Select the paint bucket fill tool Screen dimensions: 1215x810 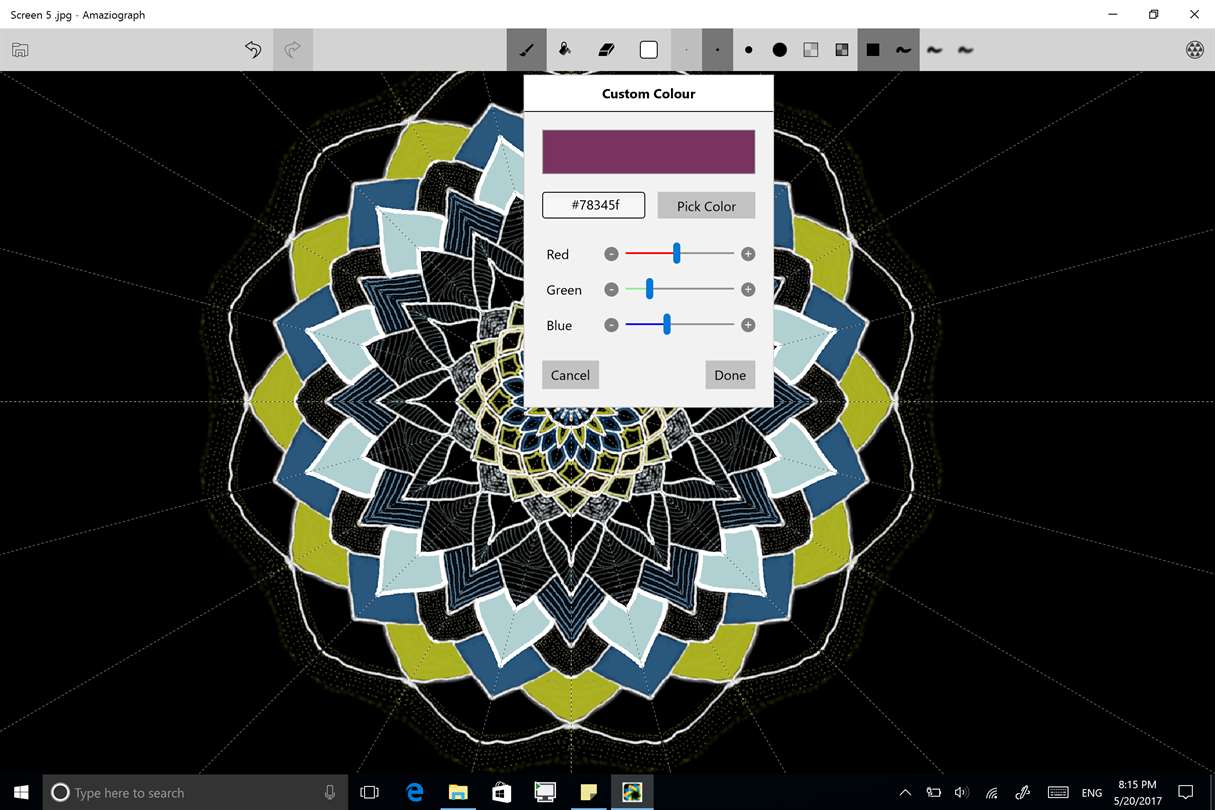tap(565, 49)
